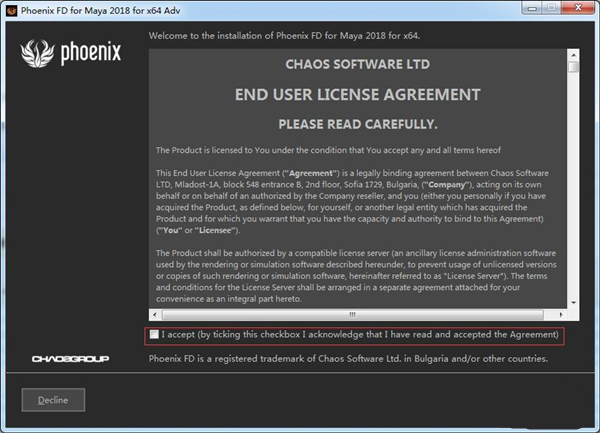Click the END USER LICENSE AGREEMENT heading
This screenshot has height=433, width=600.
357,94
